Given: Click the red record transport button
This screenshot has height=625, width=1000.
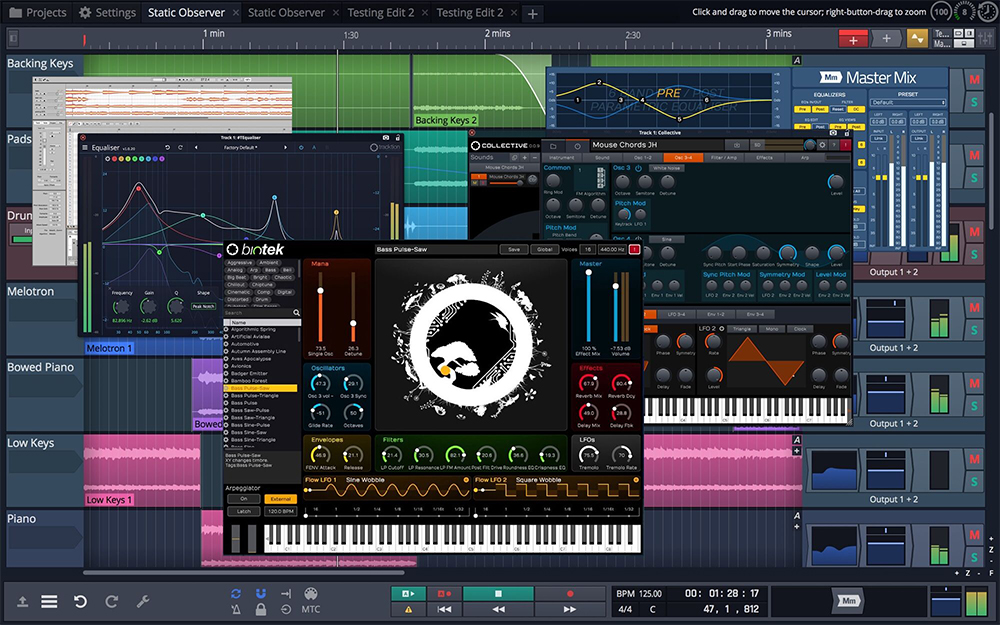Looking at the screenshot, I should [570, 593].
